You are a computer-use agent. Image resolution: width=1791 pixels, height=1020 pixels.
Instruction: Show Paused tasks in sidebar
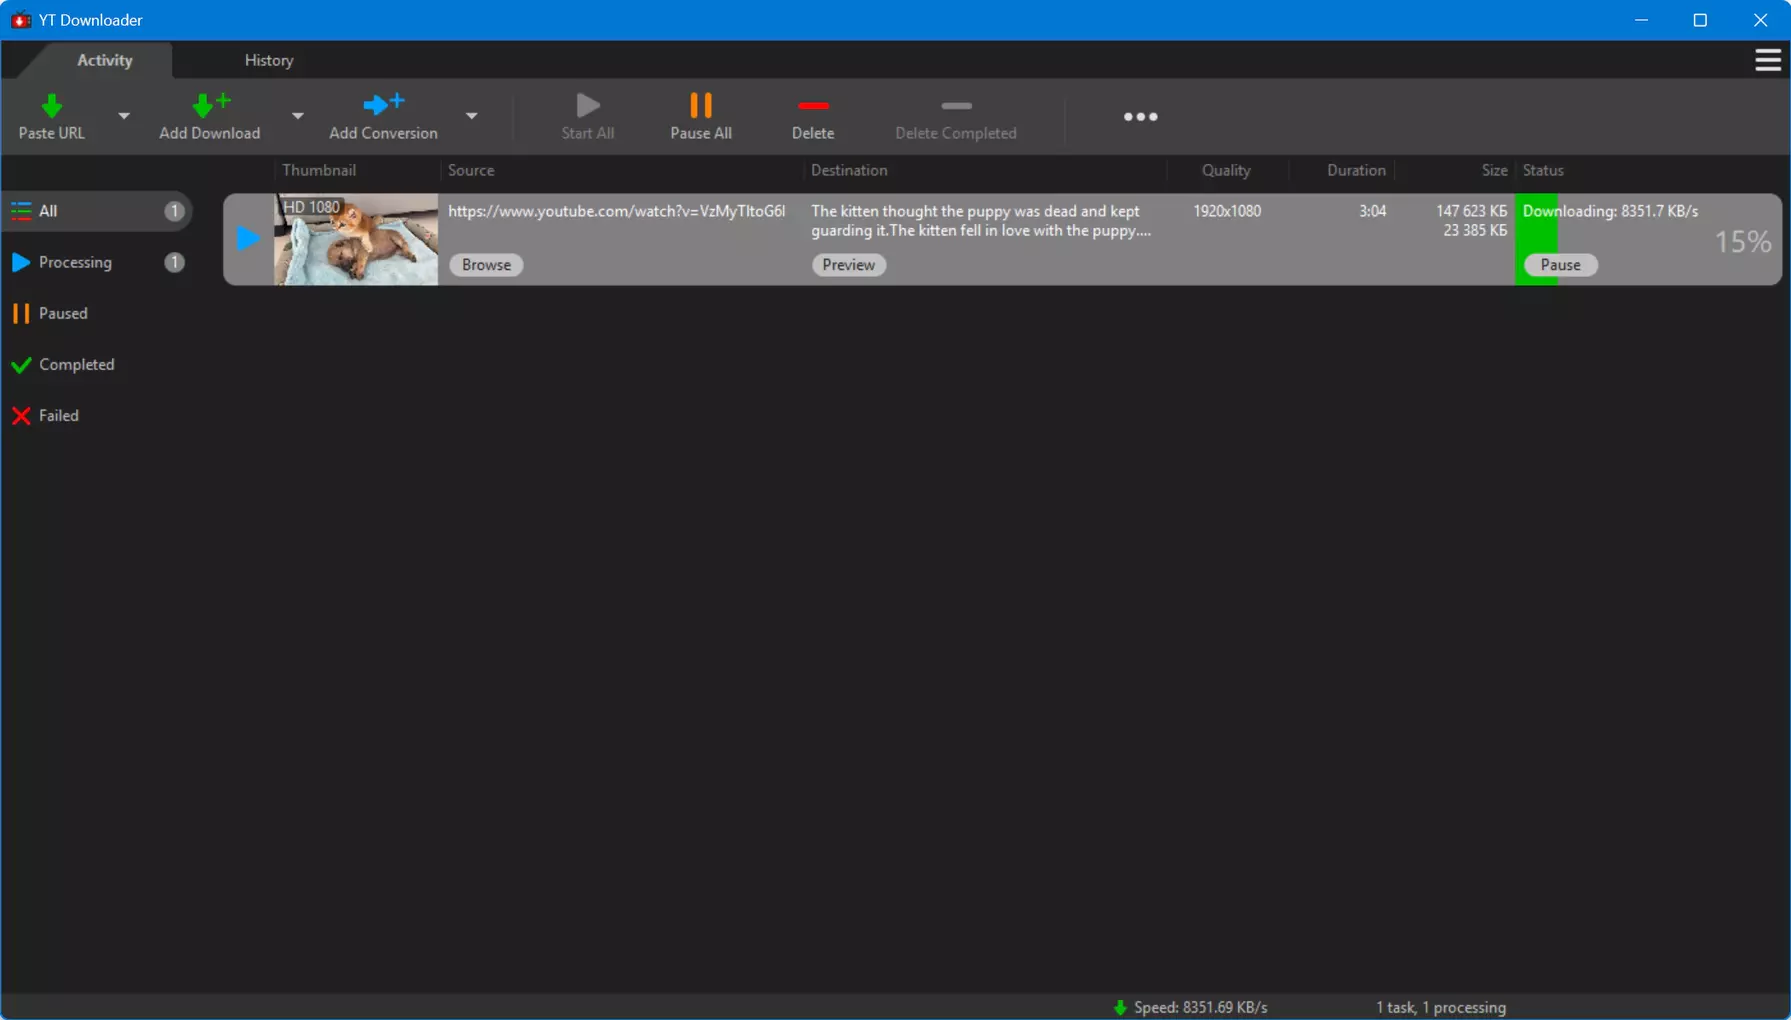pos(97,313)
